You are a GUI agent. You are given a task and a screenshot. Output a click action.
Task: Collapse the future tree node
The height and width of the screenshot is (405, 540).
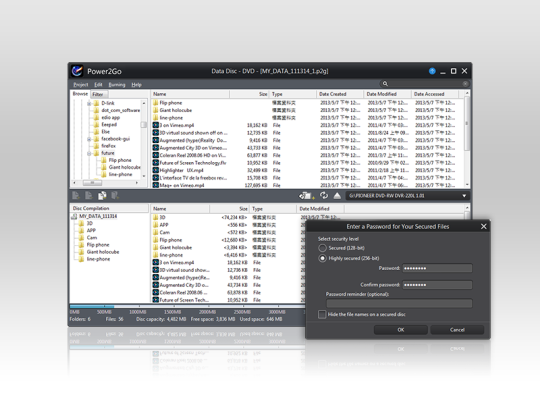pos(89,153)
